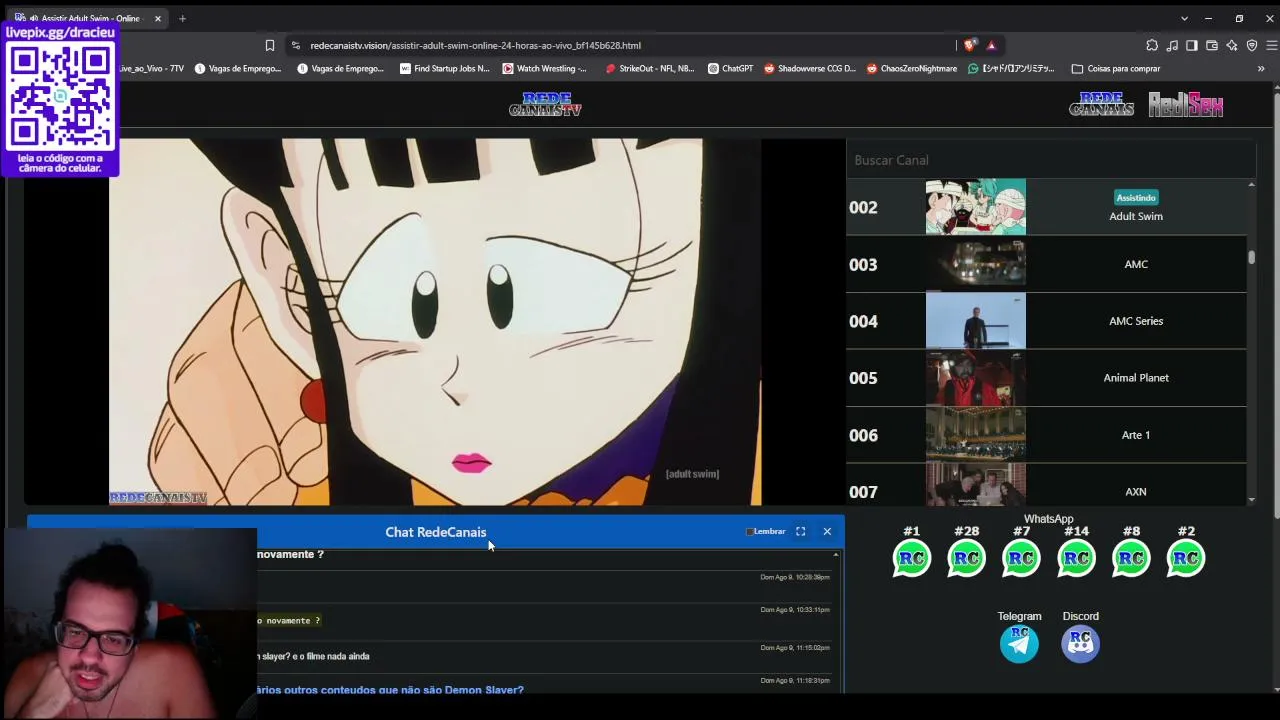This screenshot has height=720, width=1280.
Task: Open the ChaosZeroNightmare bookmark
Action: coord(911,69)
